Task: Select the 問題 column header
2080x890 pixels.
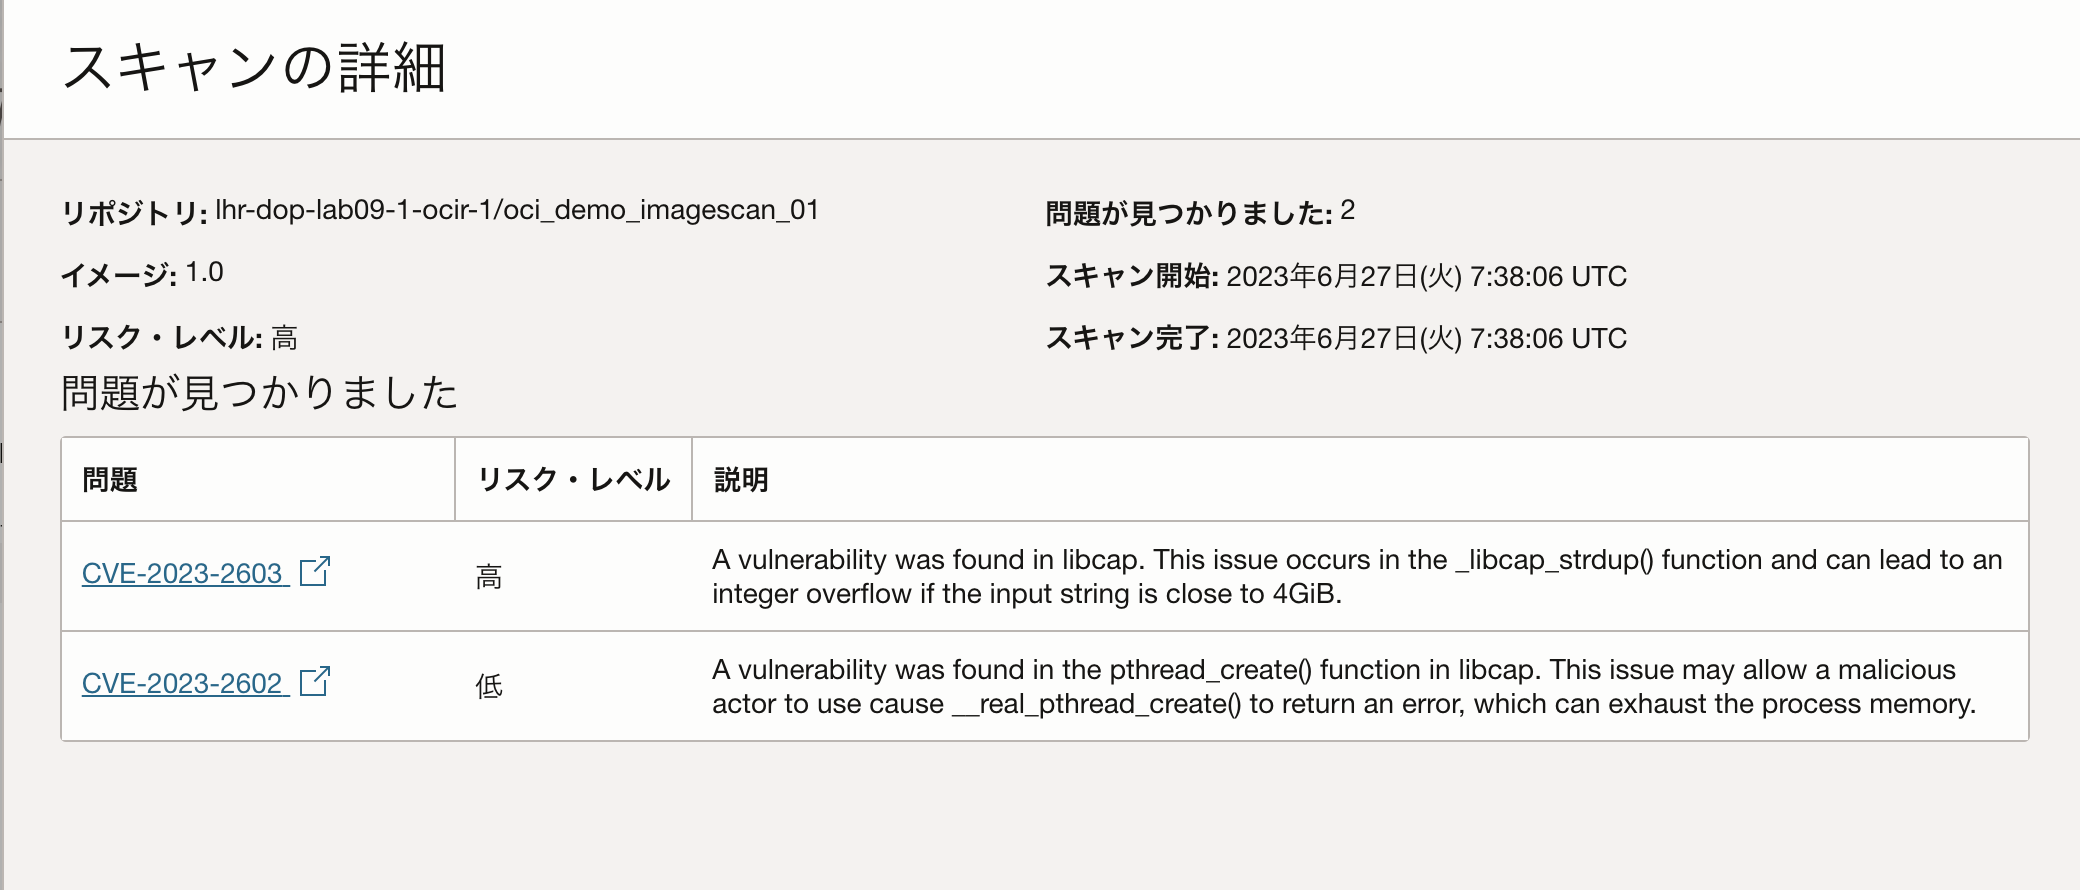Action: coord(108,480)
